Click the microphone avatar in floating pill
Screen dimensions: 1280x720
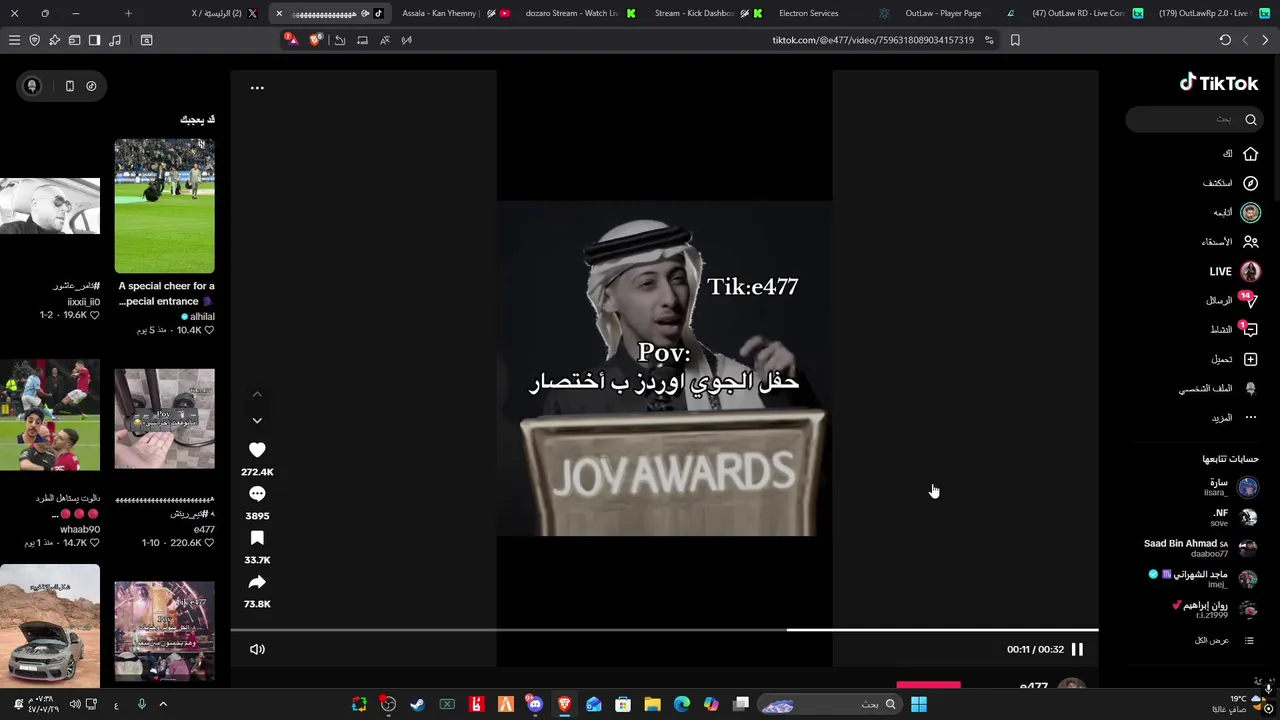pyautogui.click(x=32, y=86)
